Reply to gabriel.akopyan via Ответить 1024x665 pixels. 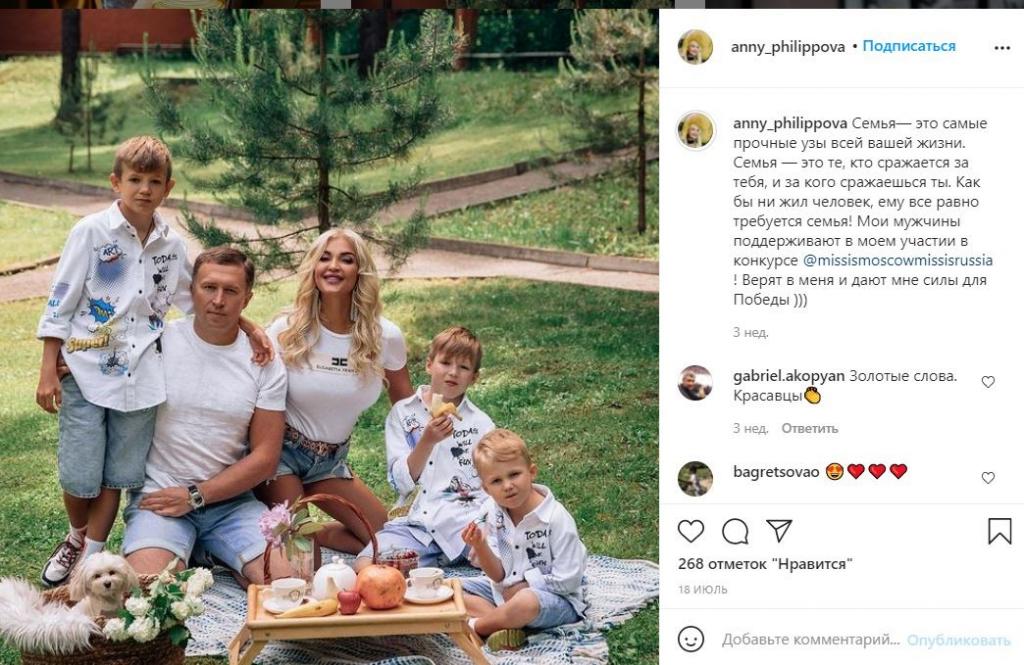tap(809, 429)
